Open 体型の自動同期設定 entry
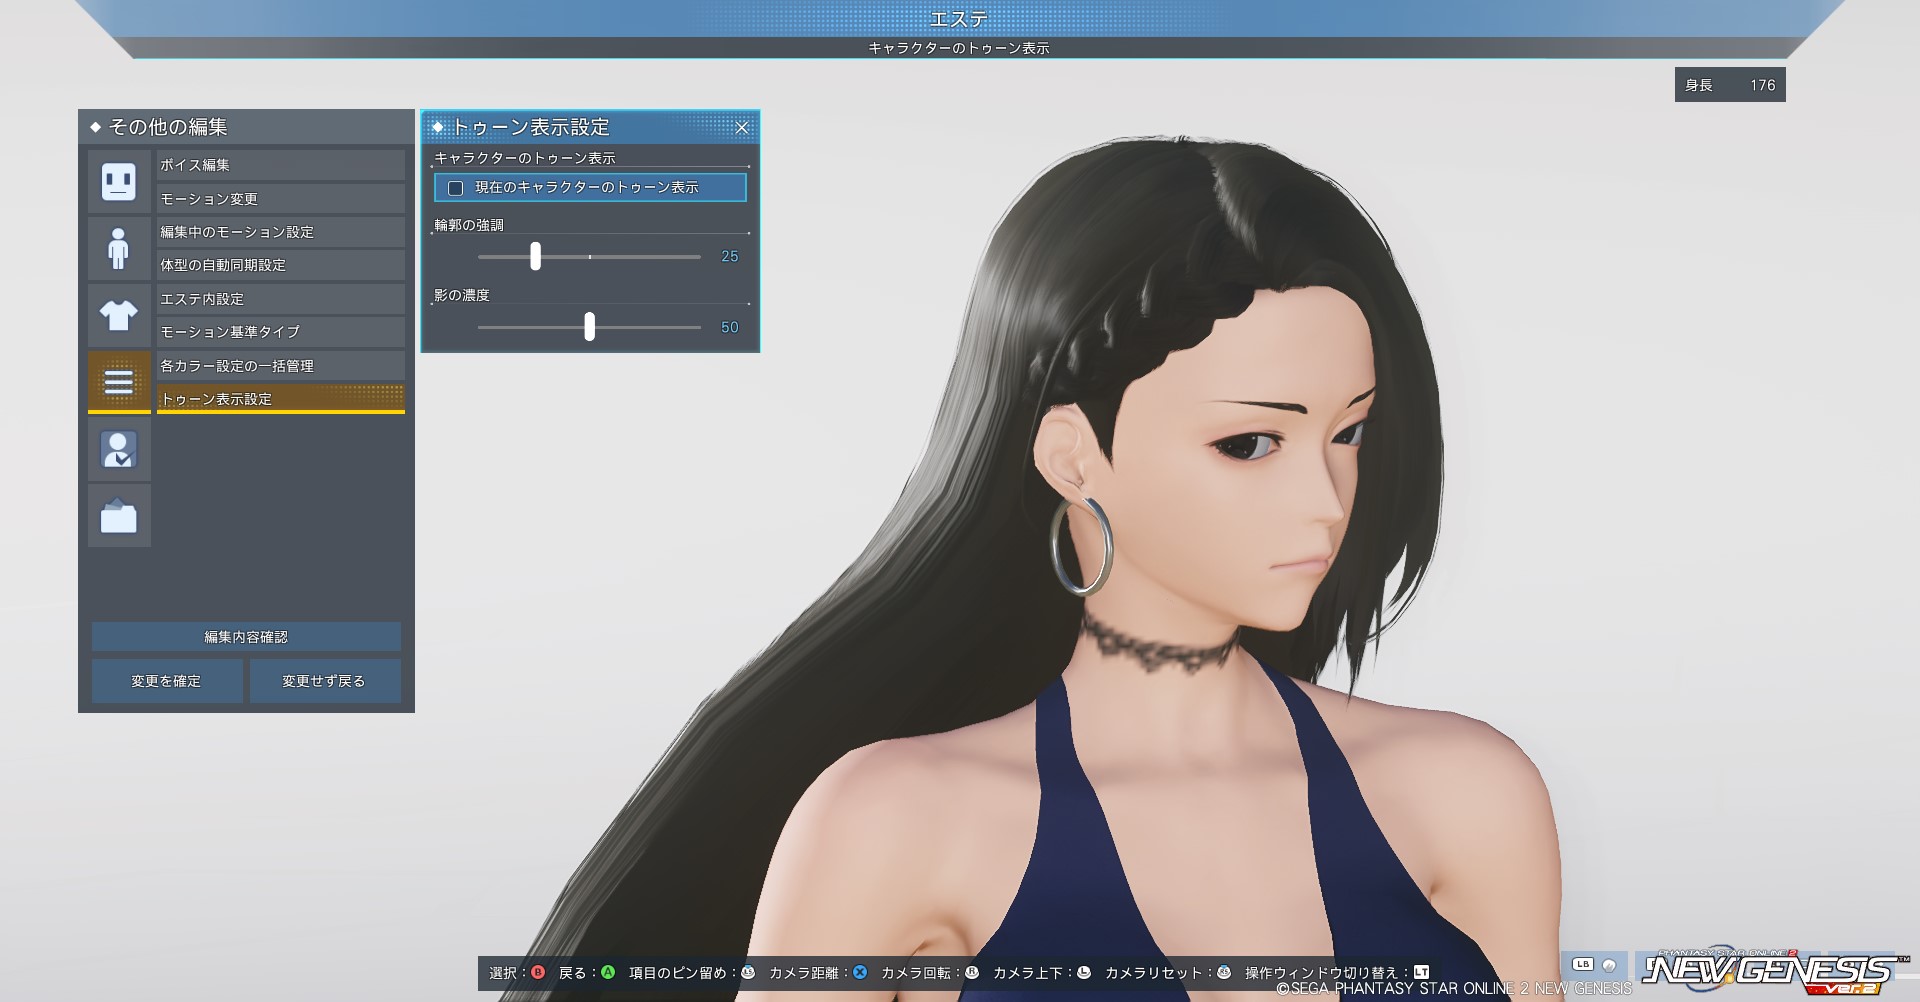The image size is (1920, 1002). click(281, 265)
